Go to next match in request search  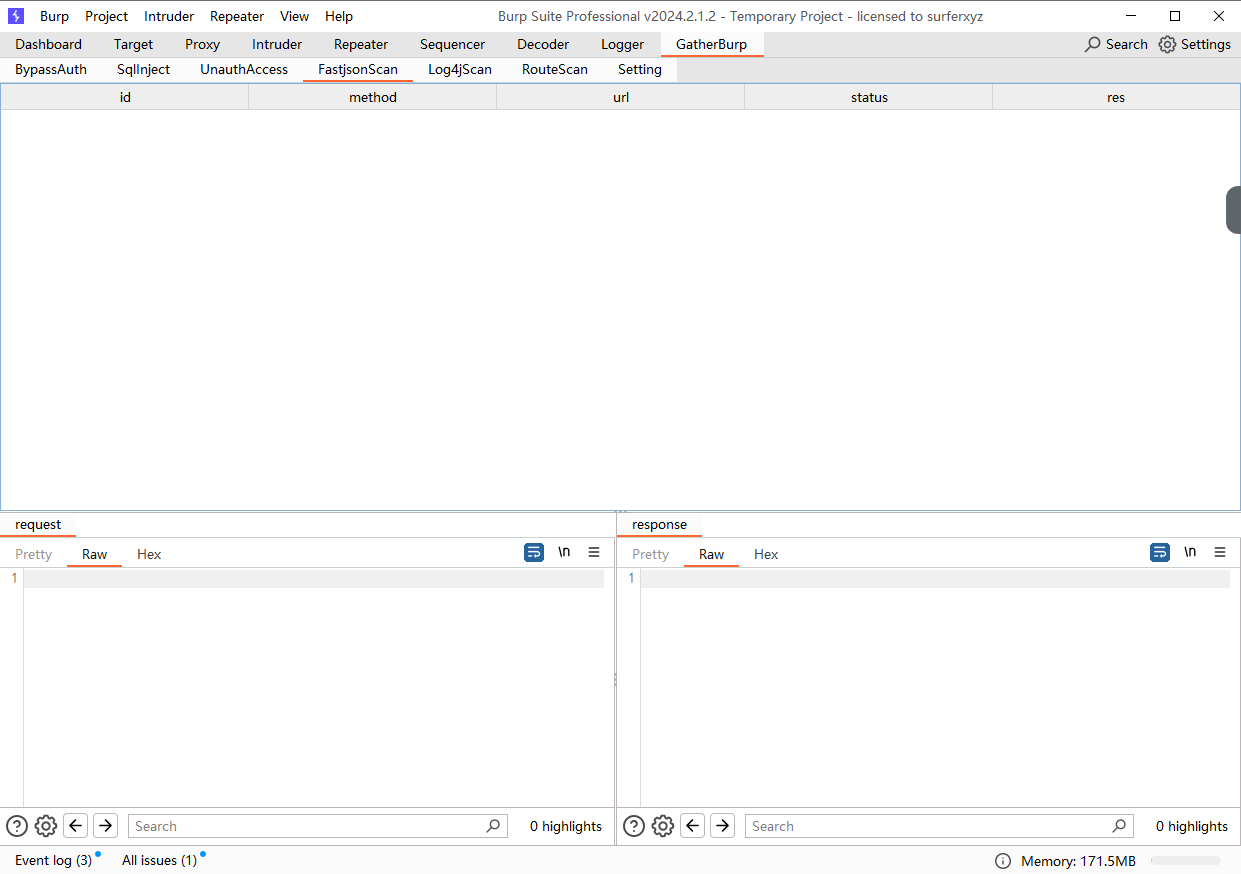click(x=106, y=826)
